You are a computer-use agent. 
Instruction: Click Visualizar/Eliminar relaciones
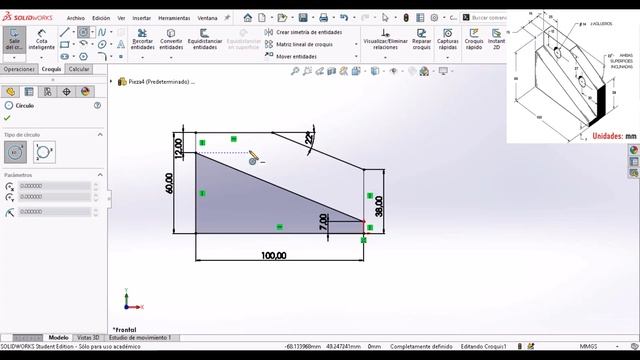[x=385, y=40]
